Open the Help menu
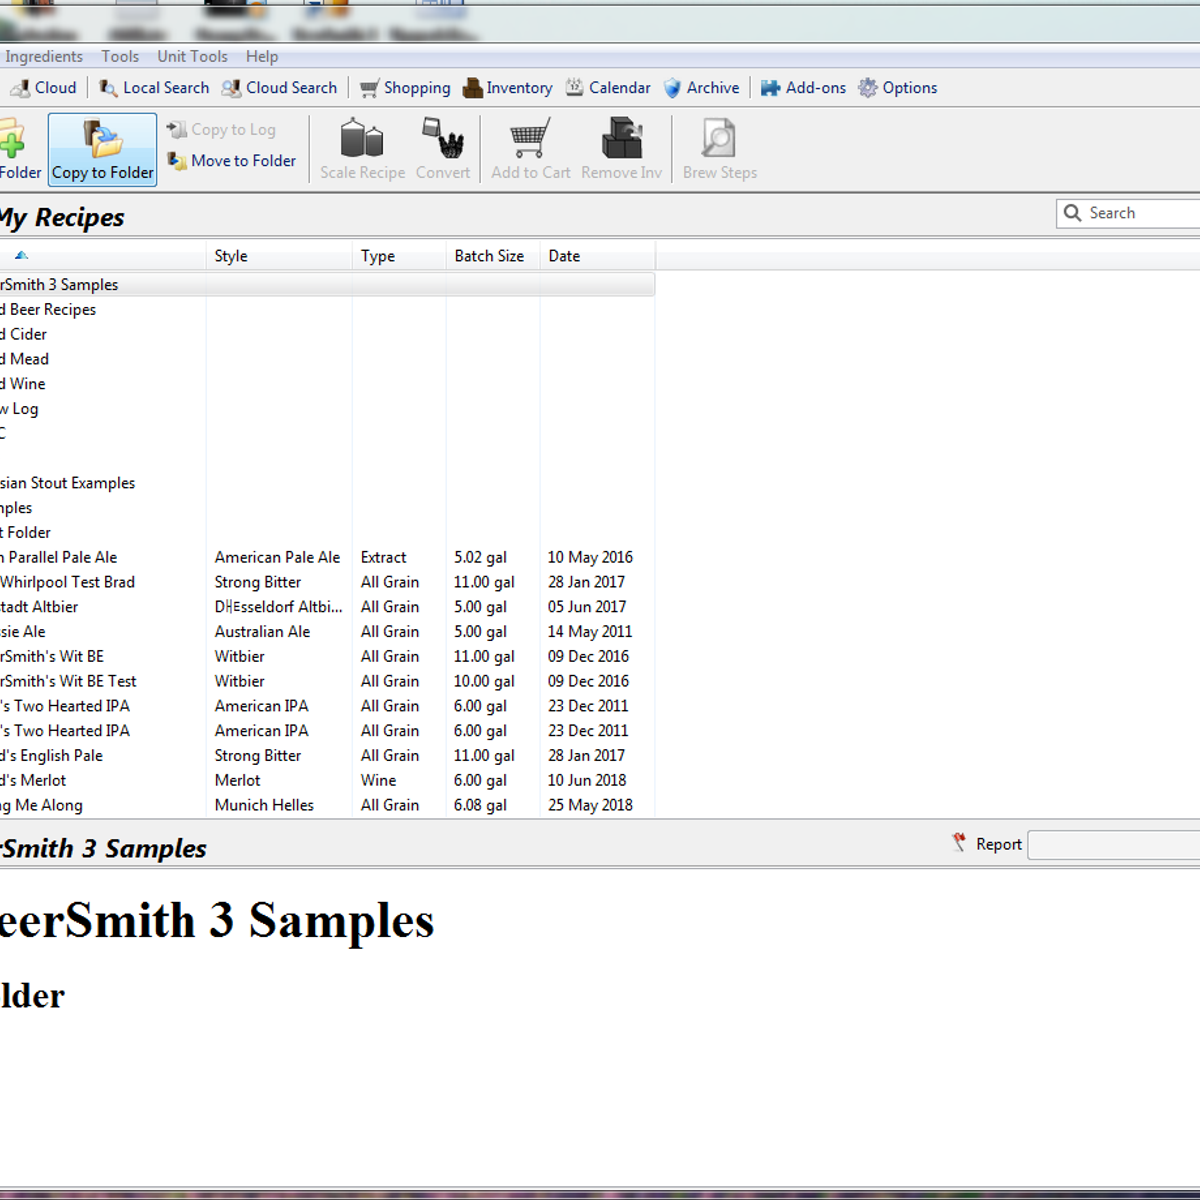 (x=262, y=57)
